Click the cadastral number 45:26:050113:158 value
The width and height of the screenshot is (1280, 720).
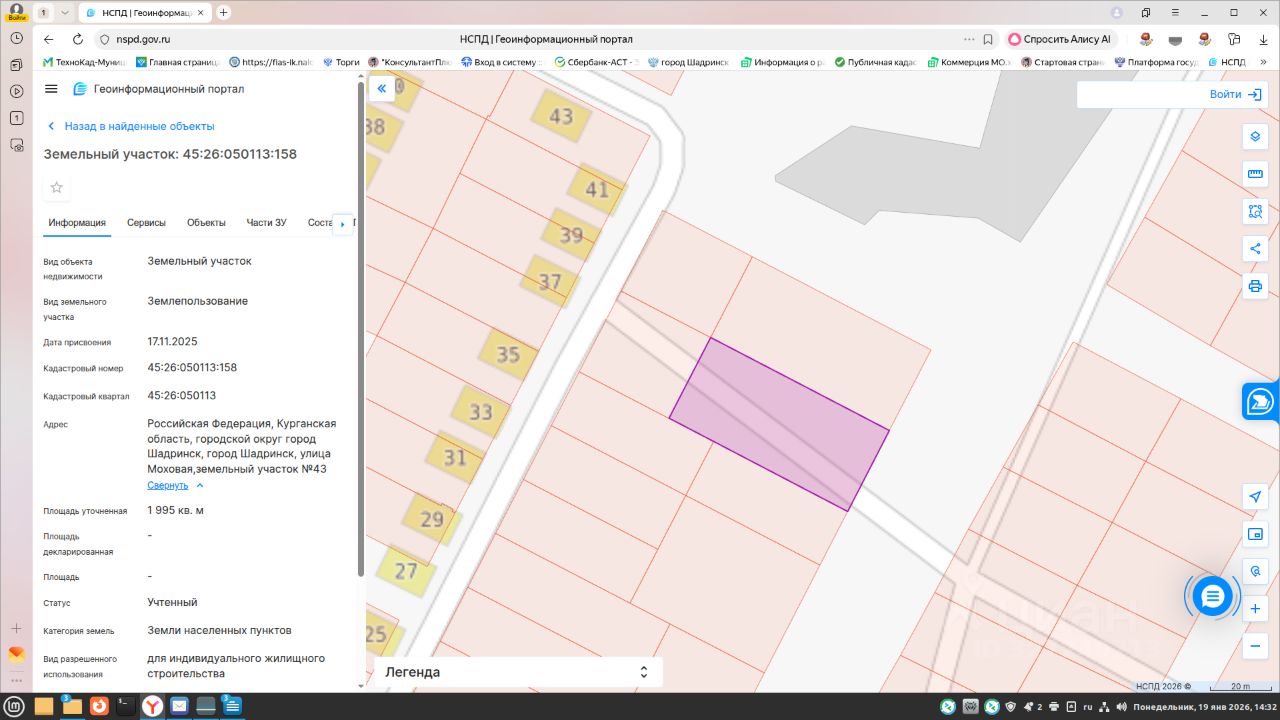point(192,367)
